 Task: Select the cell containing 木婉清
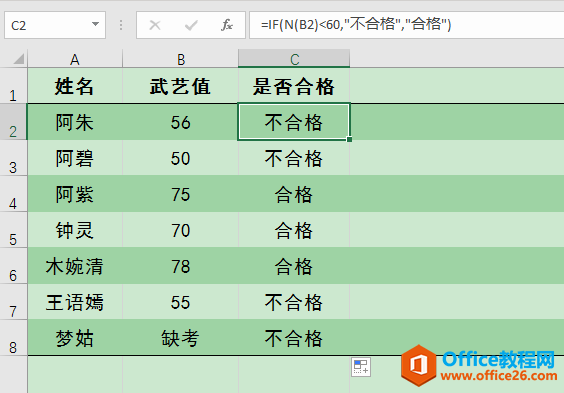[x=75, y=266]
